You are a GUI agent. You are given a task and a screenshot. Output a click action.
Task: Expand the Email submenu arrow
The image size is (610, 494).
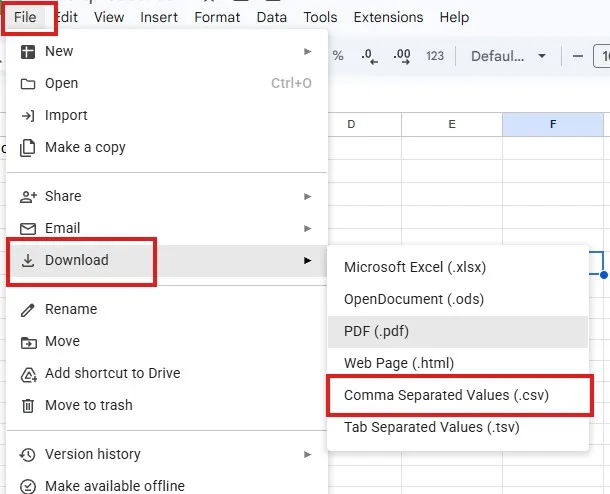pyautogui.click(x=307, y=228)
